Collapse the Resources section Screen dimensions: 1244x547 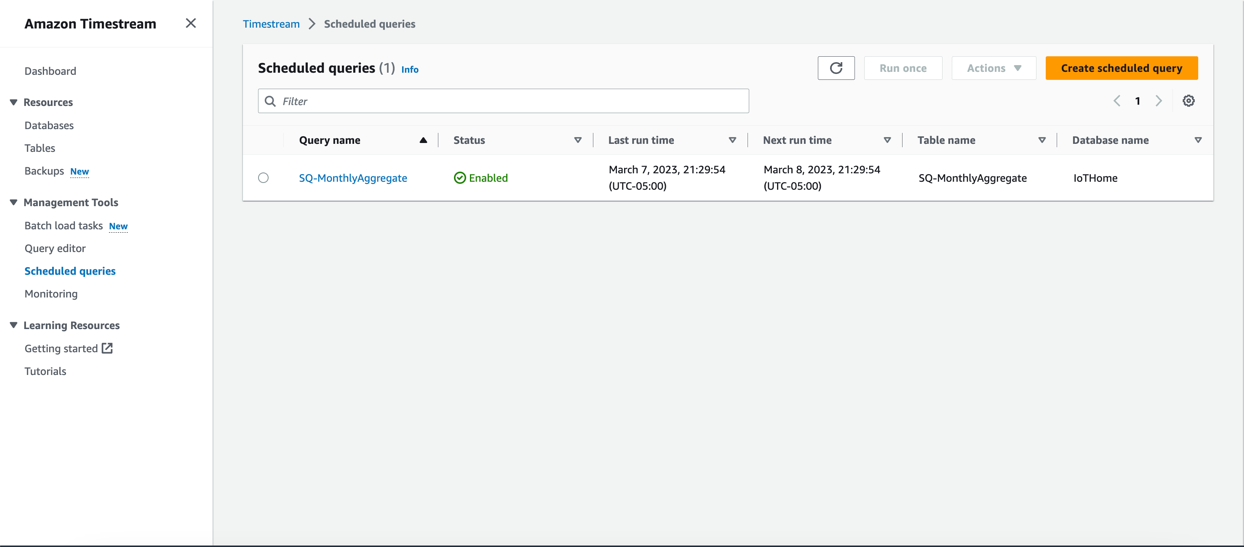(14, 102)
